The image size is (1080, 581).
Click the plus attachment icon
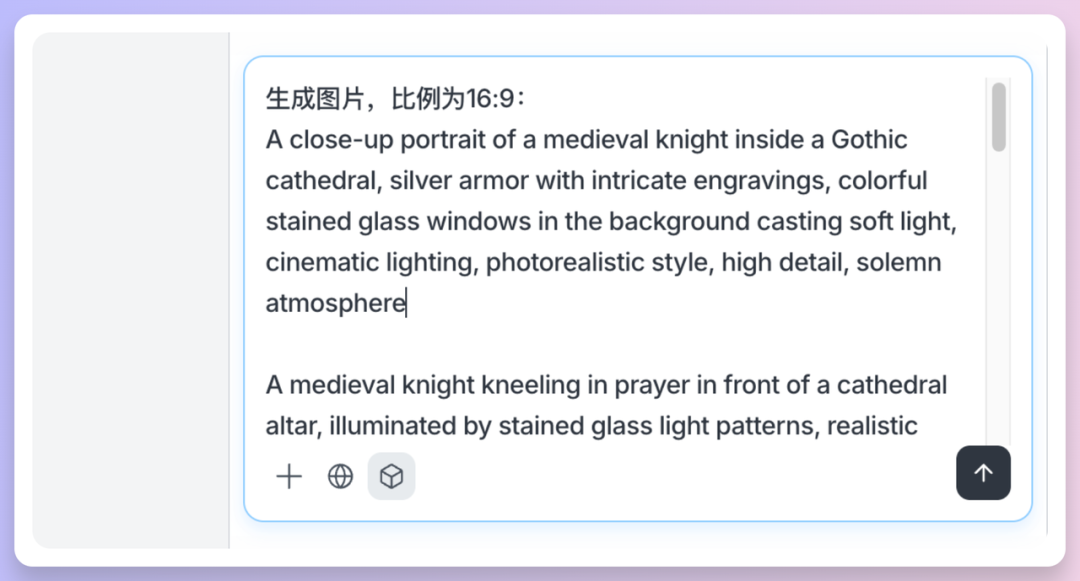(x=289, y=477)
